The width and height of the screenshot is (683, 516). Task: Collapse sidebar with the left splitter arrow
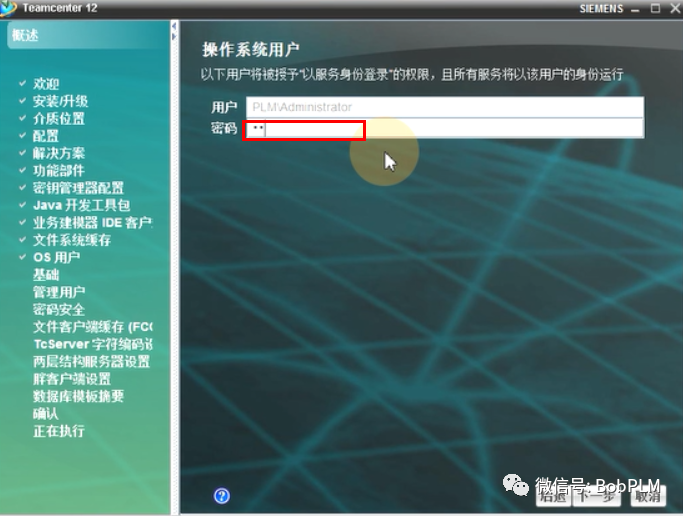174,27
